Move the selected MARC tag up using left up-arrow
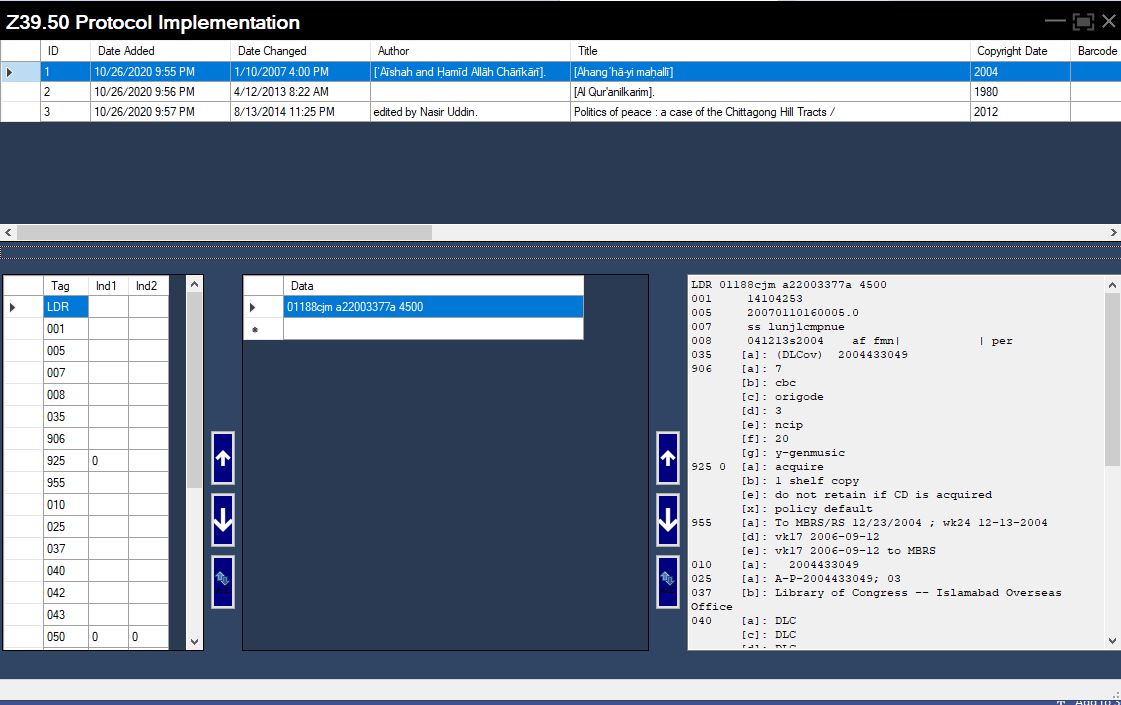1121x705 pixels. (221, 458)
